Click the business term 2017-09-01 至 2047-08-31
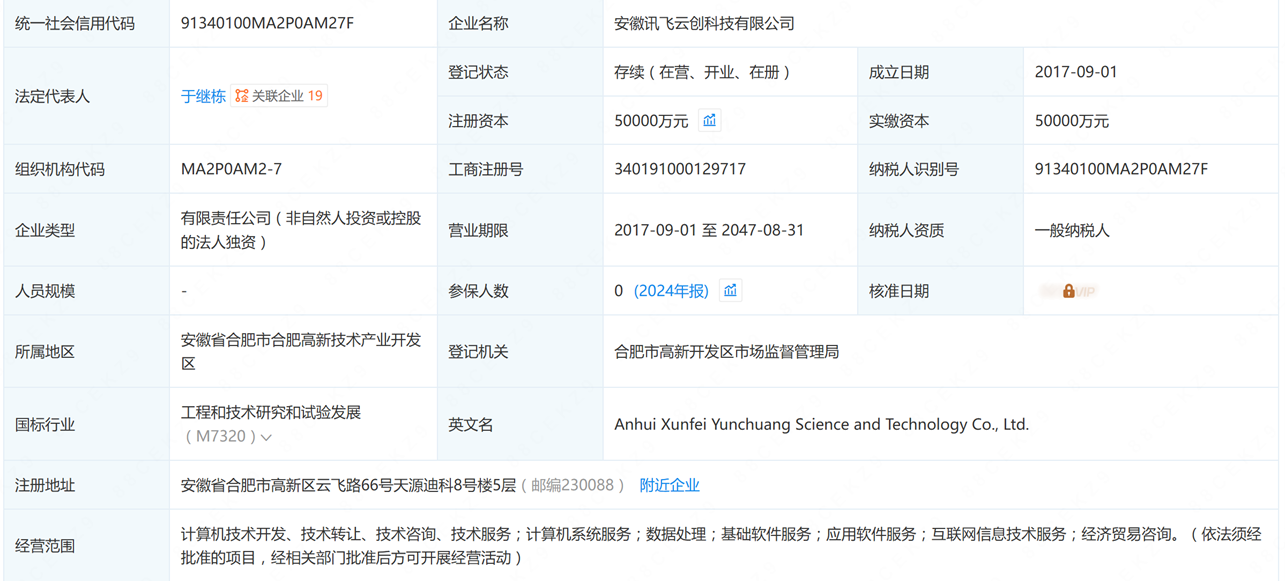 [x=709, y=230]
